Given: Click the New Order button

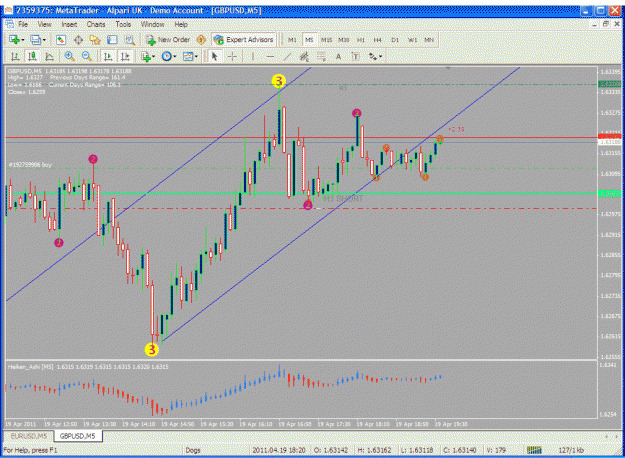Looking at the screenshot, I should pyautogui.click(x=168, y=40).
